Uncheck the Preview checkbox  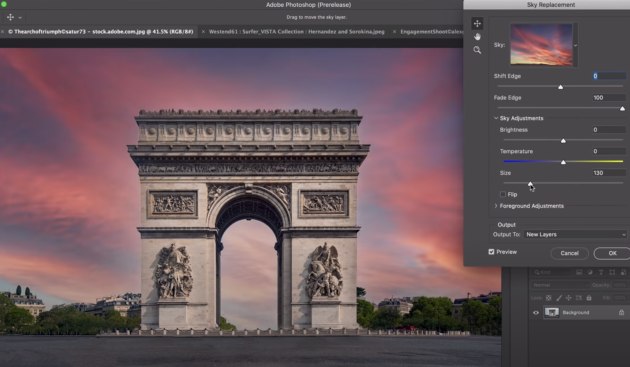(x=491, y=252)
